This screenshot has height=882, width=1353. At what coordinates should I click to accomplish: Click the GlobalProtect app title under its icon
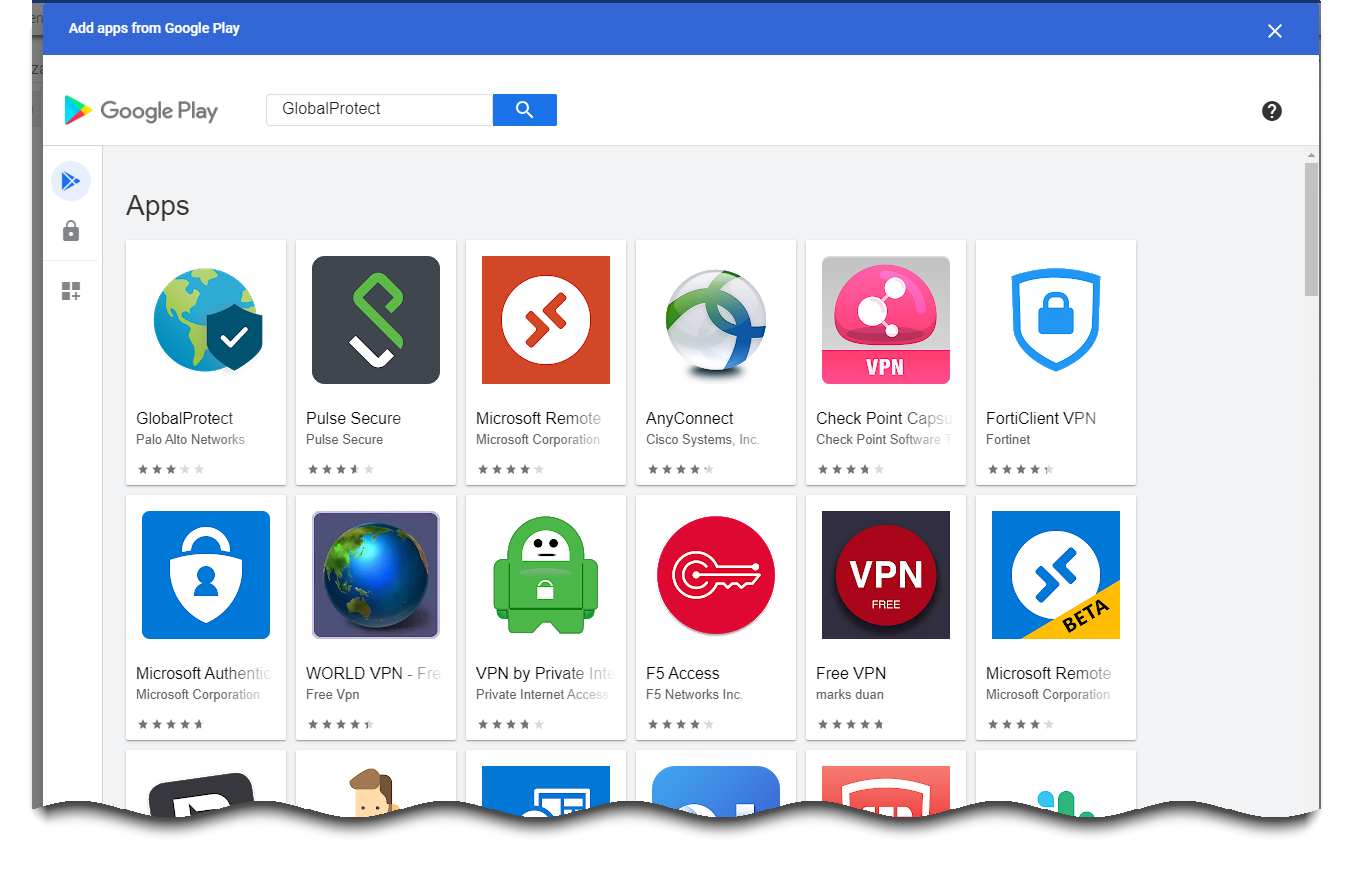[185, 418]
